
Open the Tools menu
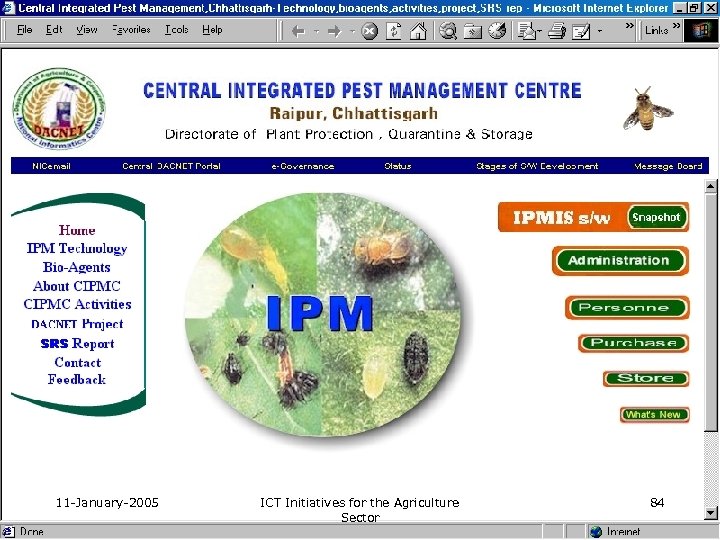(x=177, y=30)
